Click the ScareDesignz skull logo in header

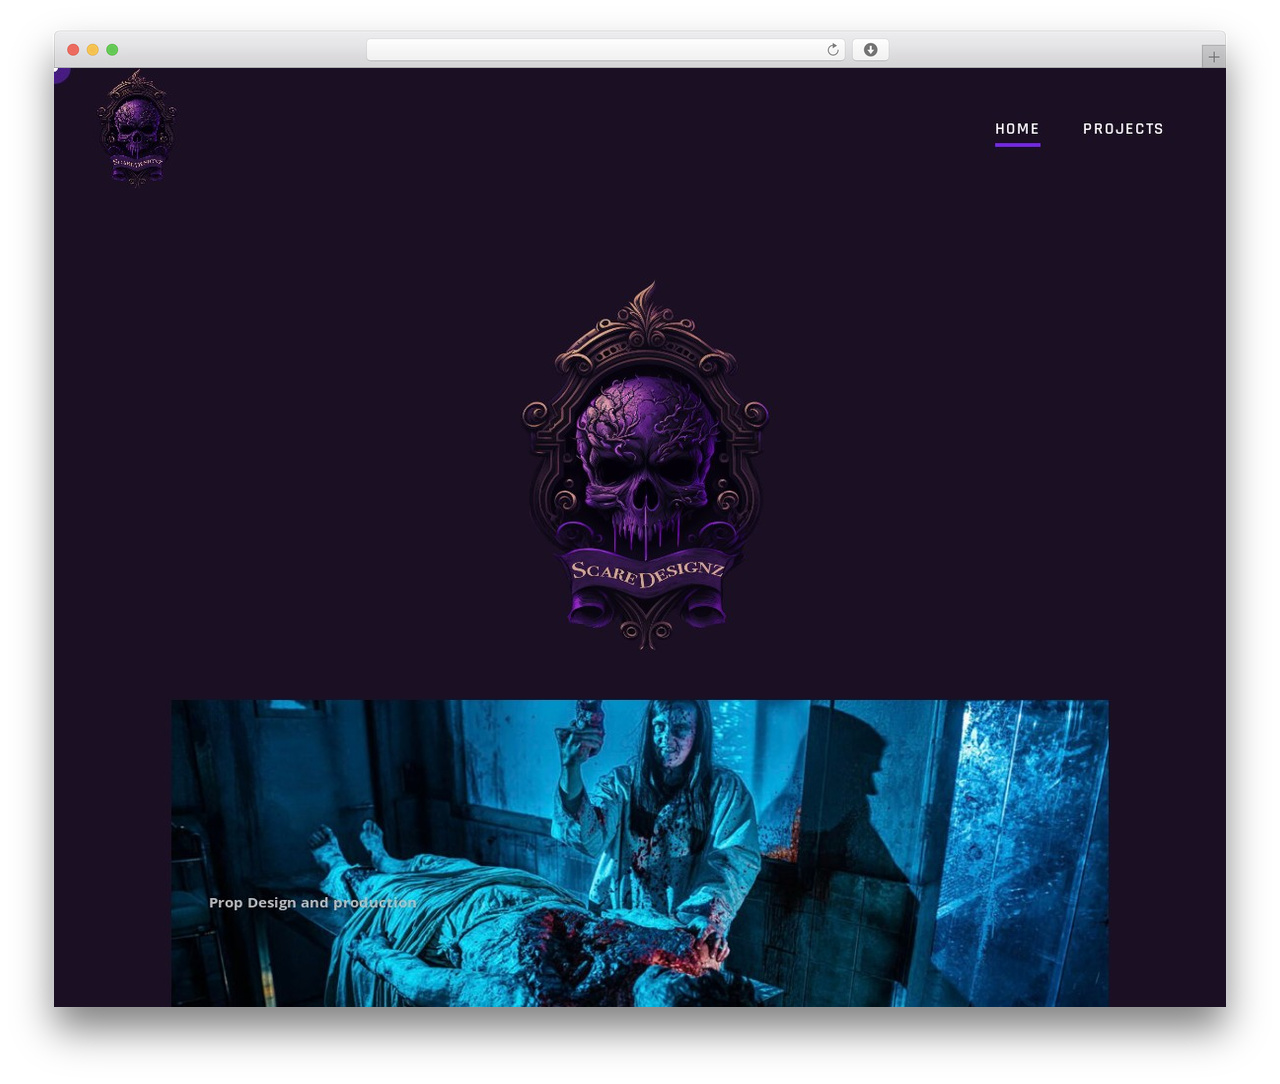click(x=137, y=128)
